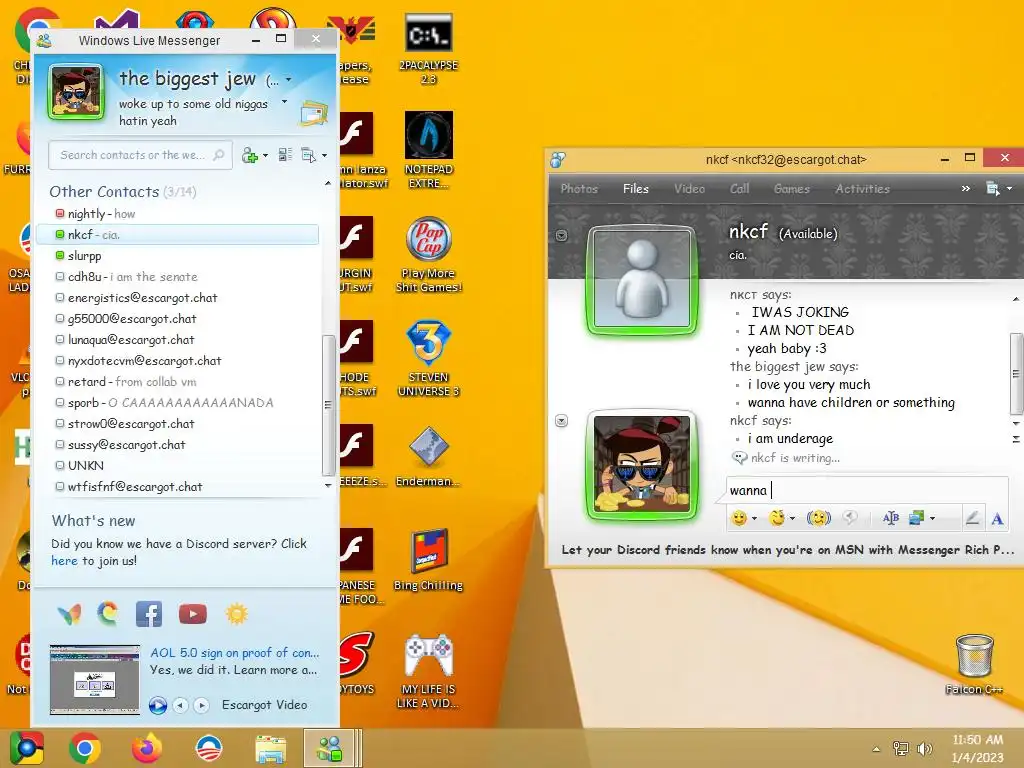
Task: Click the search contacts input field
Action: coord(140,155)
